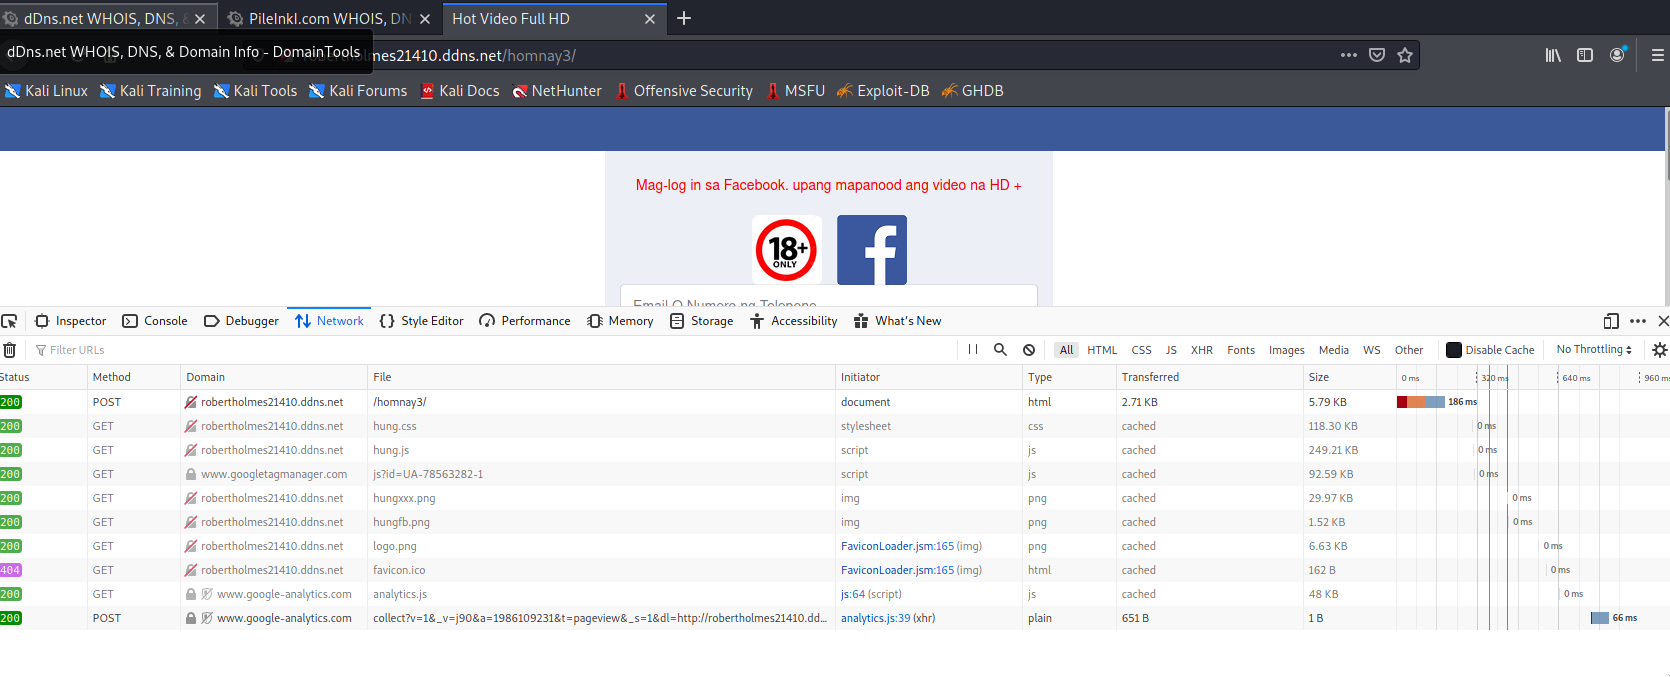1670x677 pixels.
Task: Select the All filter
Action: pyautogui.click(x=1067, y=350)
